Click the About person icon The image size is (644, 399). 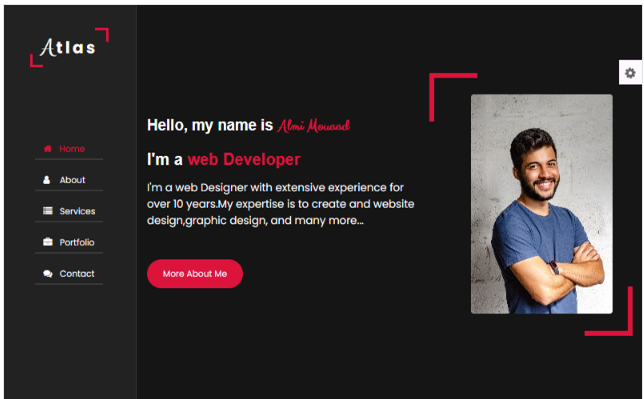(x=47, y=180)
